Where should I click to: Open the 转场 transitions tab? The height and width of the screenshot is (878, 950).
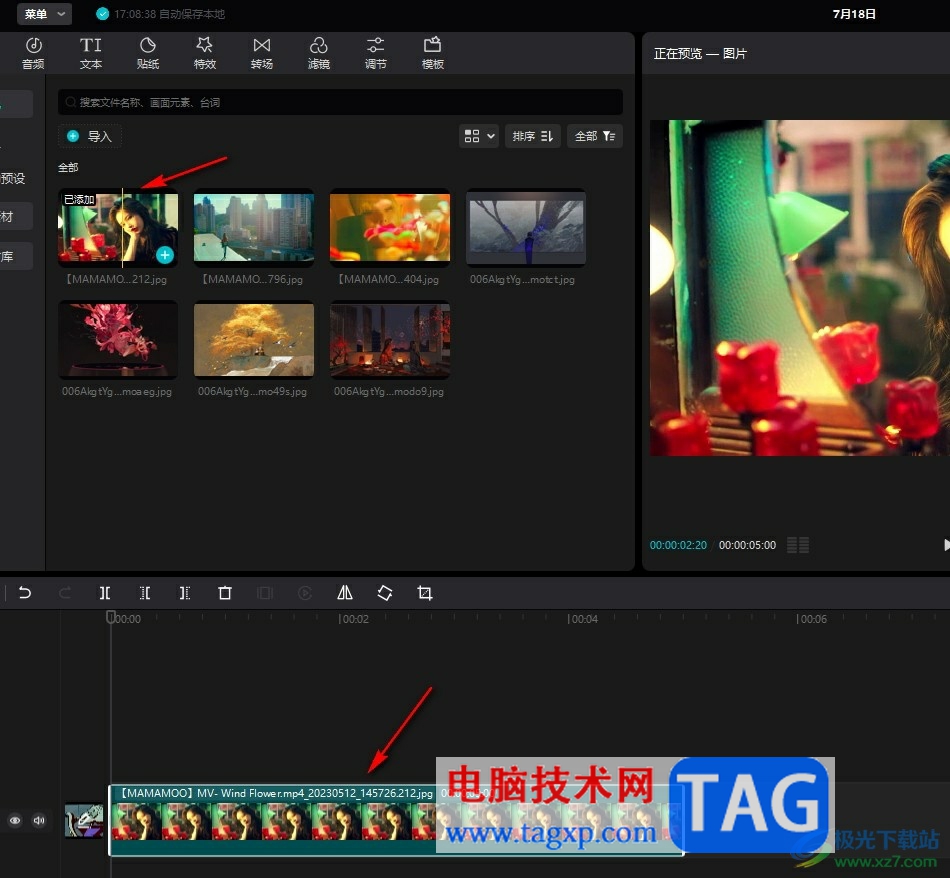pyautogui.click(x=262, y=53)
